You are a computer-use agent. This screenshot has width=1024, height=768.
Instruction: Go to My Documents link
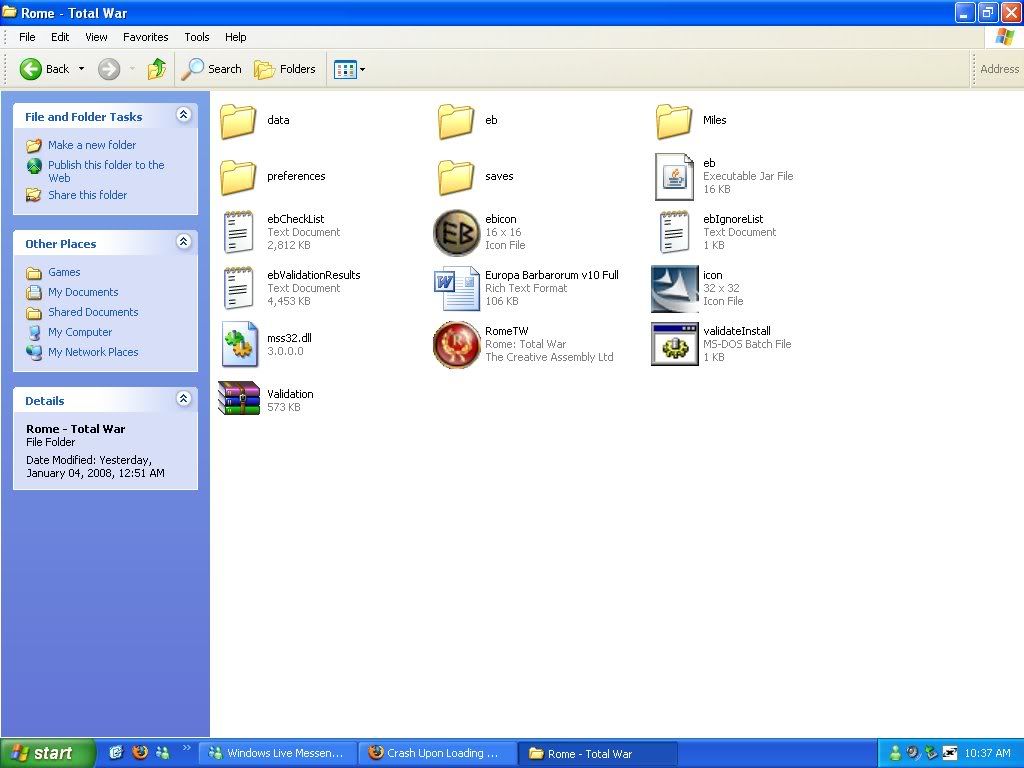[x=83, y=292]
